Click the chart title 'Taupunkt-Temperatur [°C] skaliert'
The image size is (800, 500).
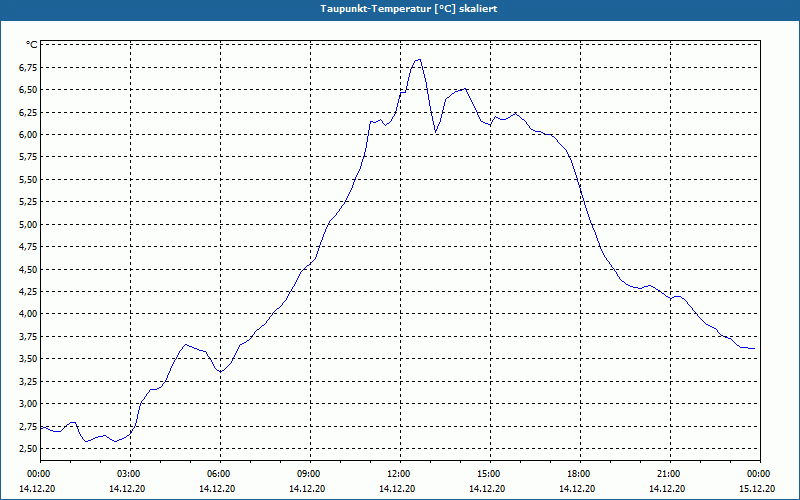pyautogui.click(x=409, y=9)
